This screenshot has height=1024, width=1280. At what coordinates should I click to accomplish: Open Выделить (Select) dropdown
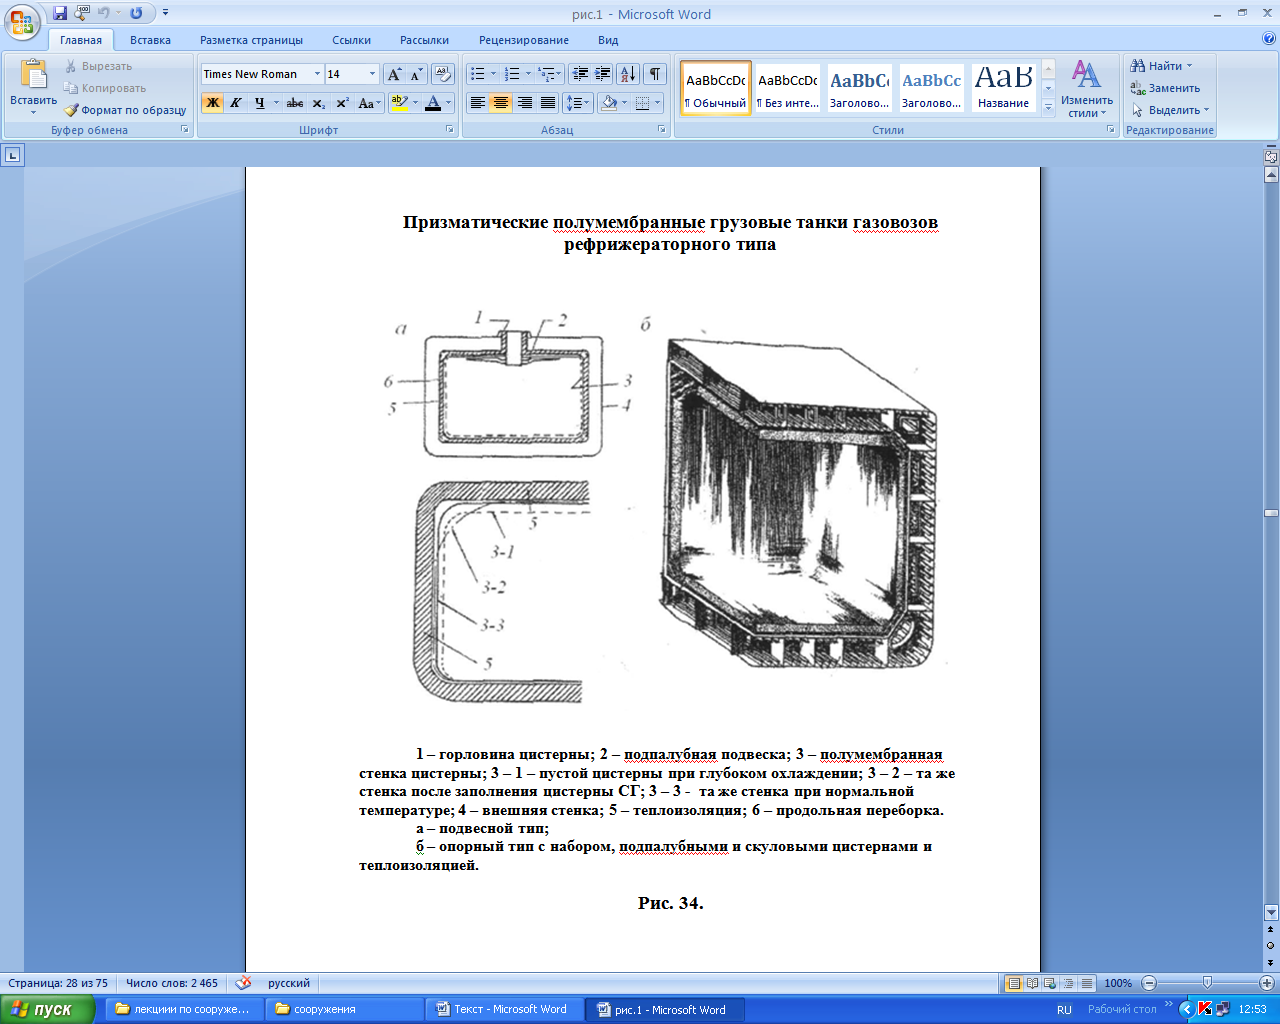1170,110
